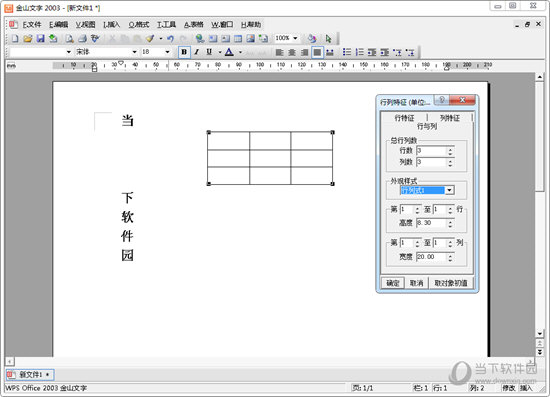Undo the last action with the blue arrow
Screen dimensions: 550x397
(x=170, y=38)
